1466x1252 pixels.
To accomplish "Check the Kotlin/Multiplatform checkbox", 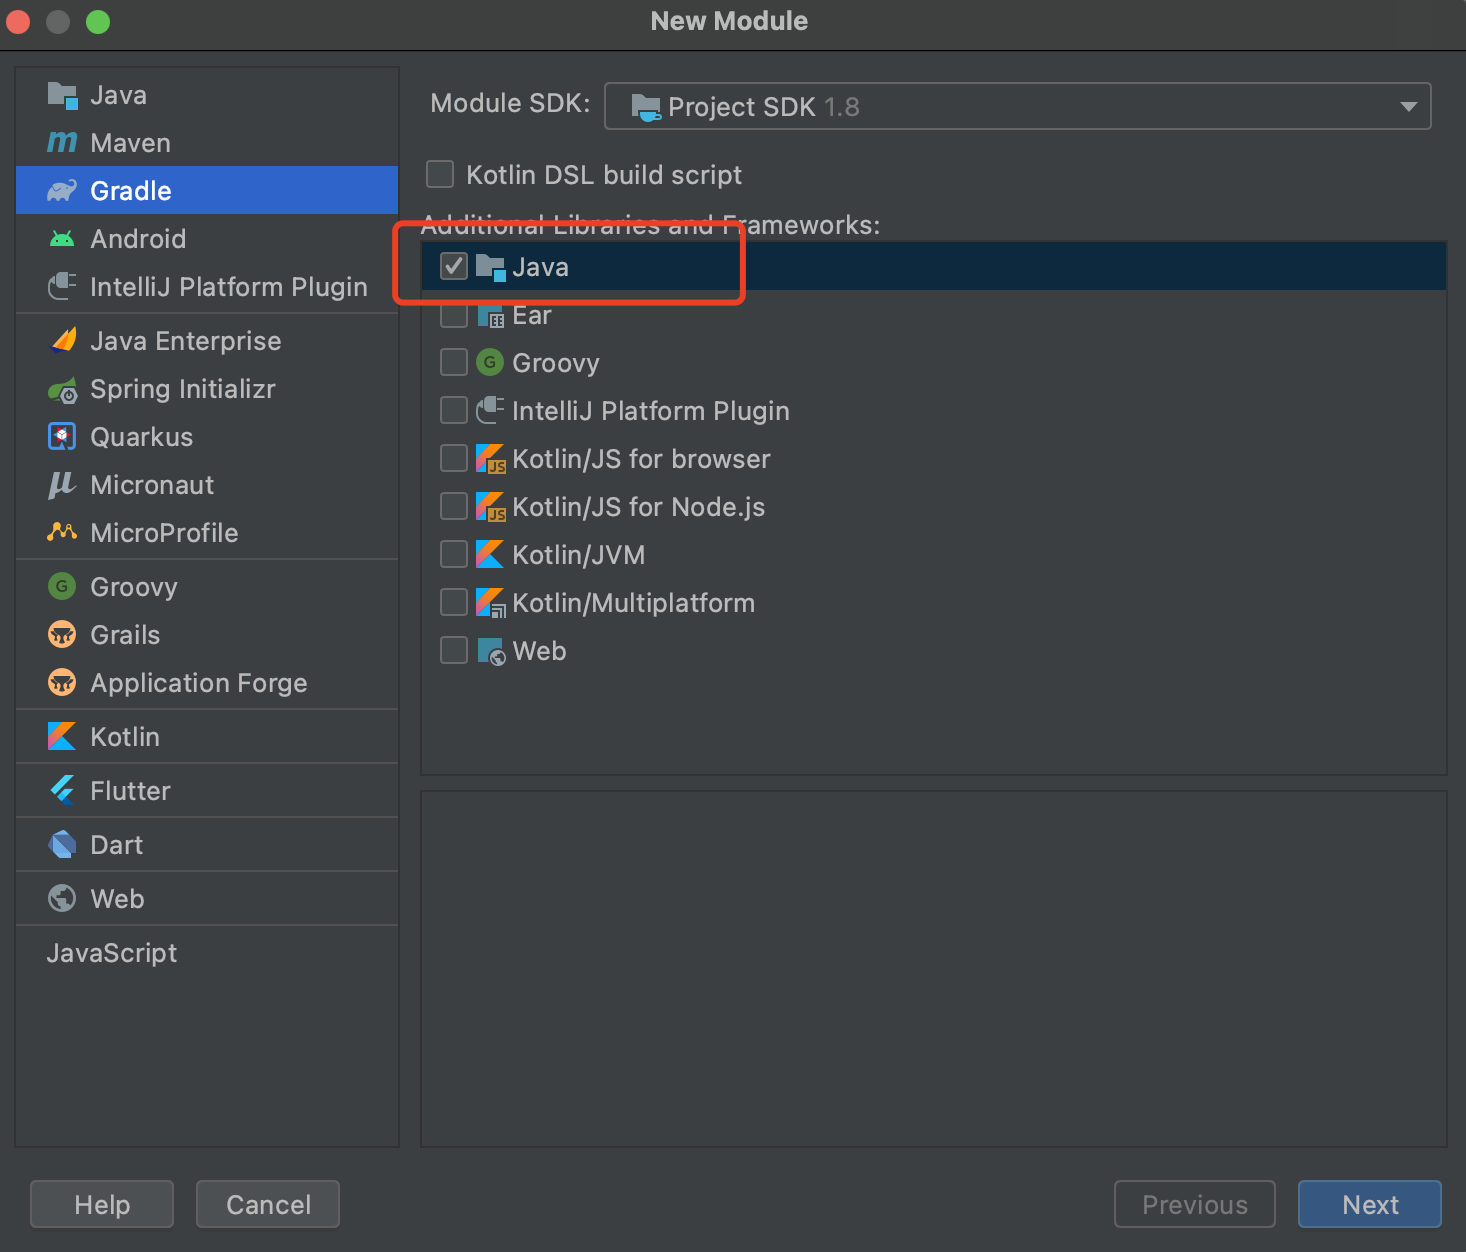I will click(454, 602).
